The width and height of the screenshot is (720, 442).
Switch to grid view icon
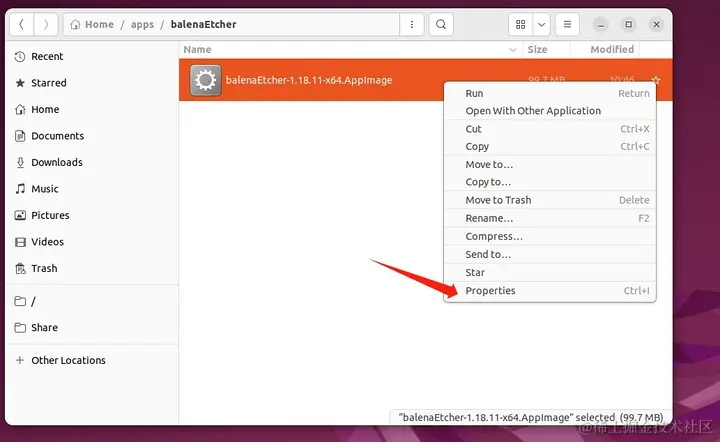coord(520,24)
